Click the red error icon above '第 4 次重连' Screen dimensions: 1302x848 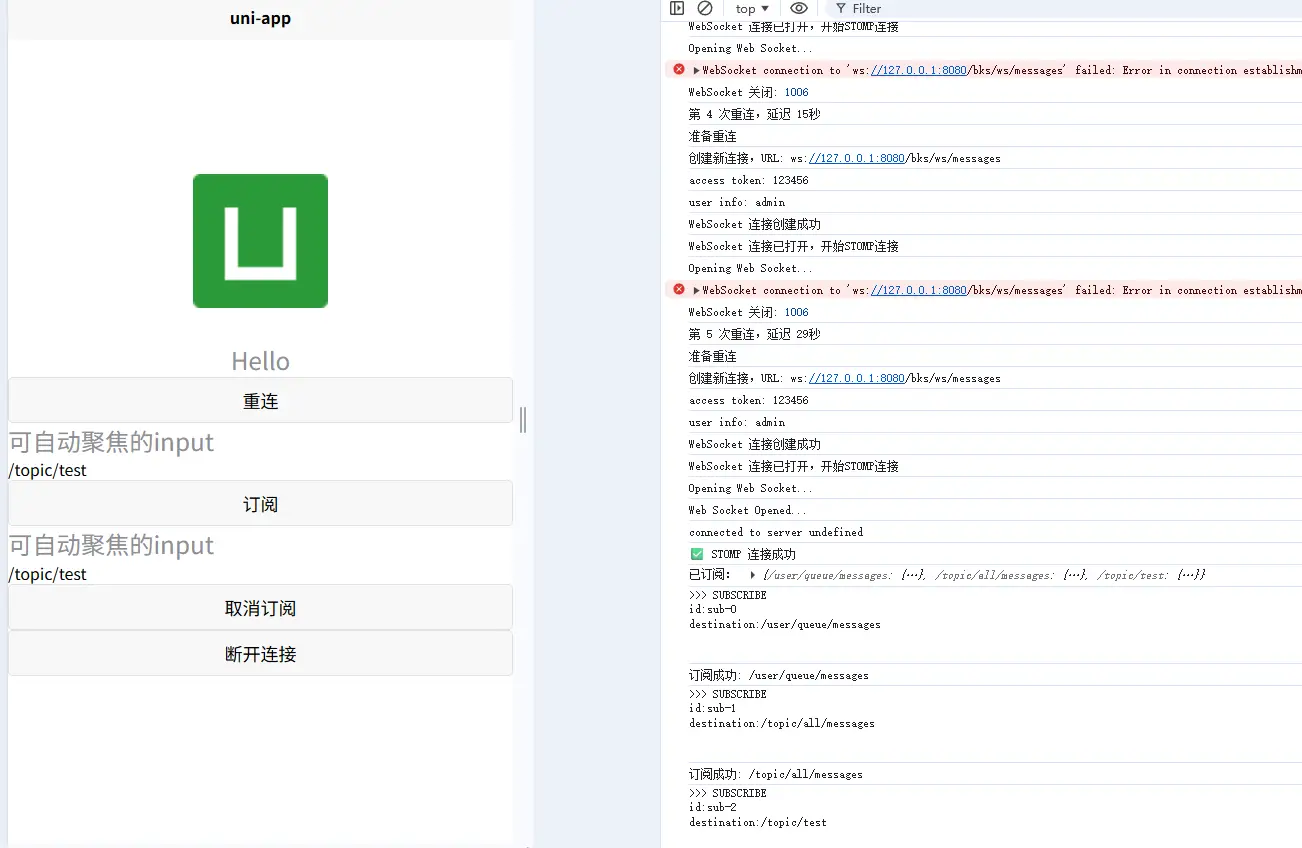679,70
